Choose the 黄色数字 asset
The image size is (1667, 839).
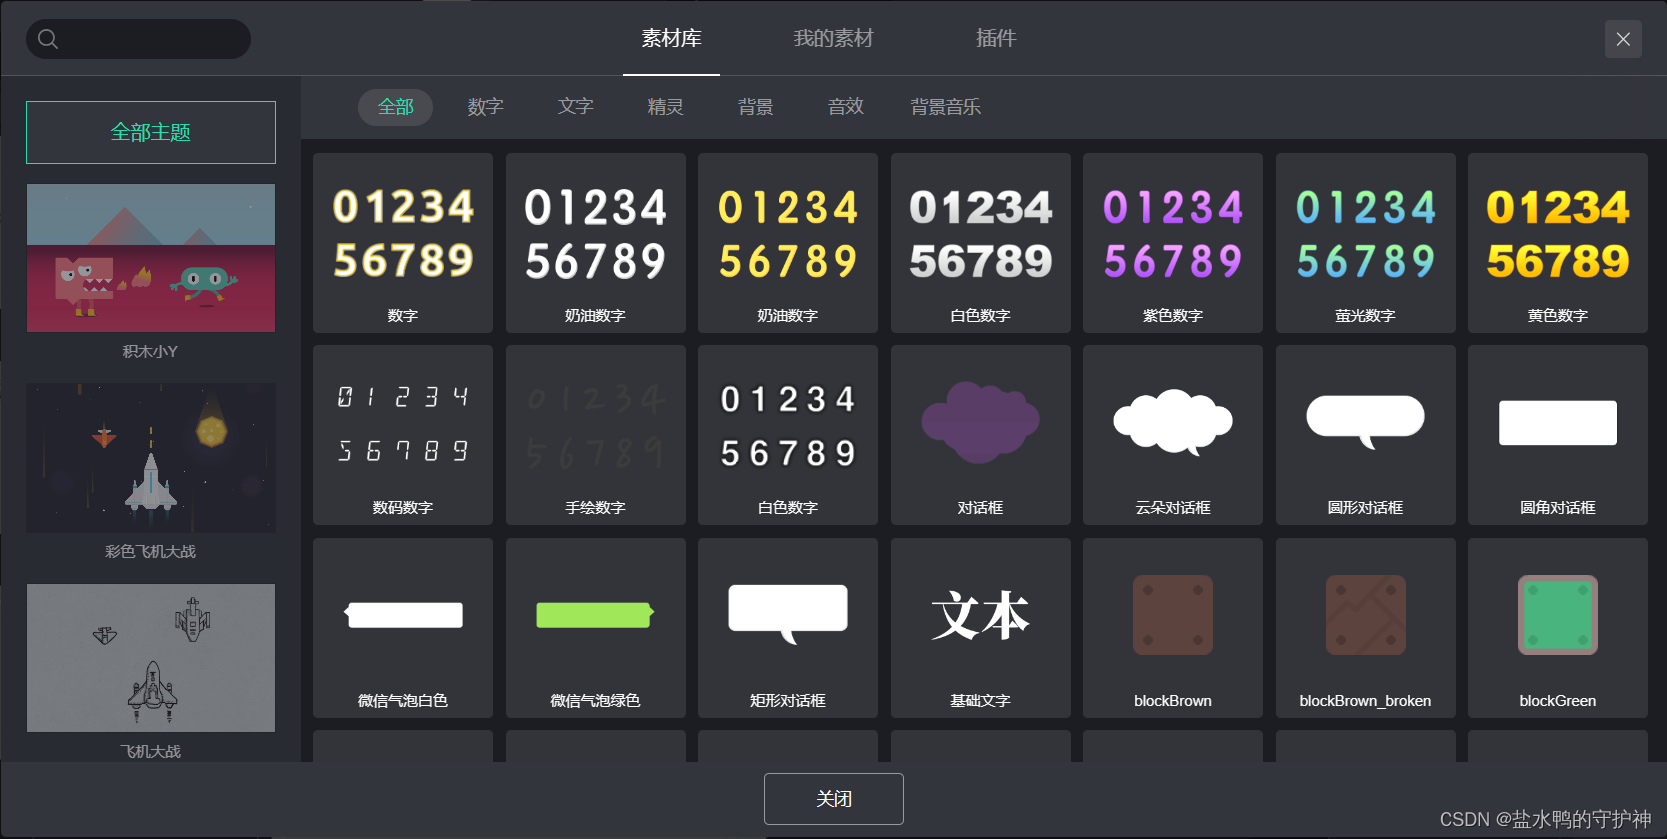coord(1558,243)
